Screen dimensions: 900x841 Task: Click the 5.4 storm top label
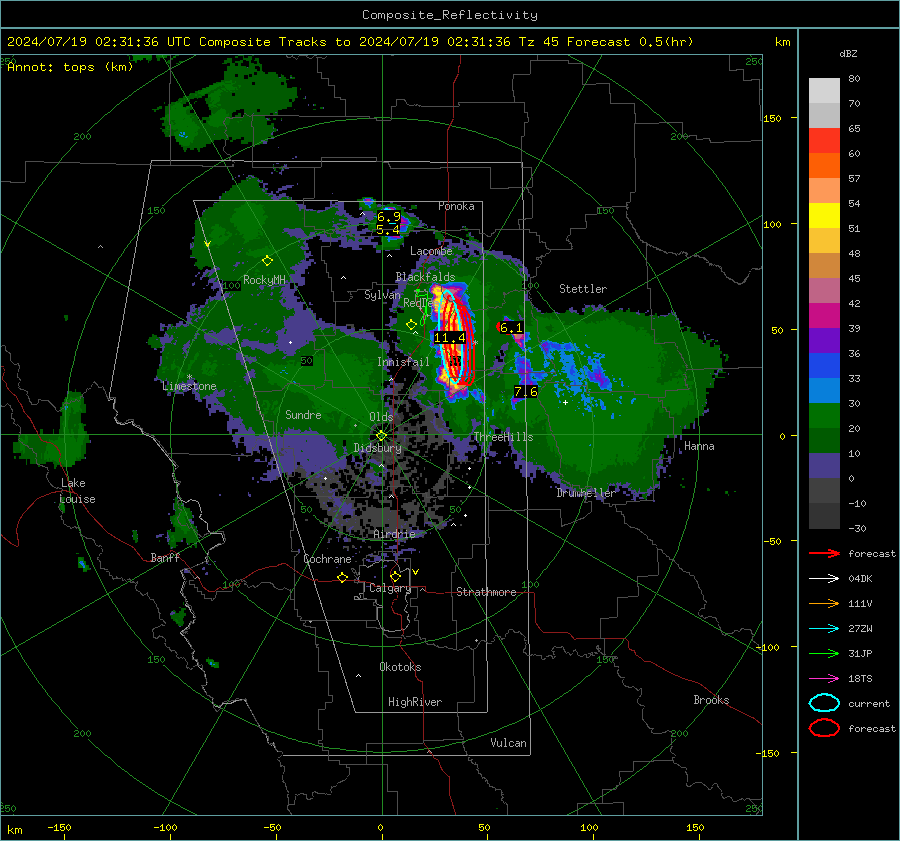pyautogui.click(x=388, y=230)
